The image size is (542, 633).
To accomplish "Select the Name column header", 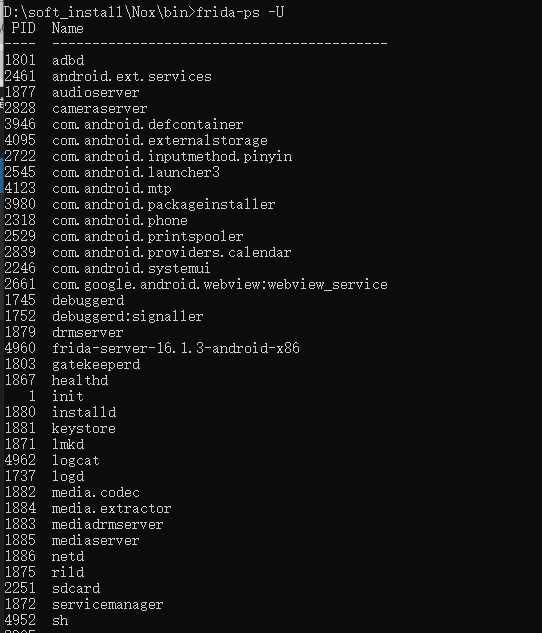I will [67, 28].
